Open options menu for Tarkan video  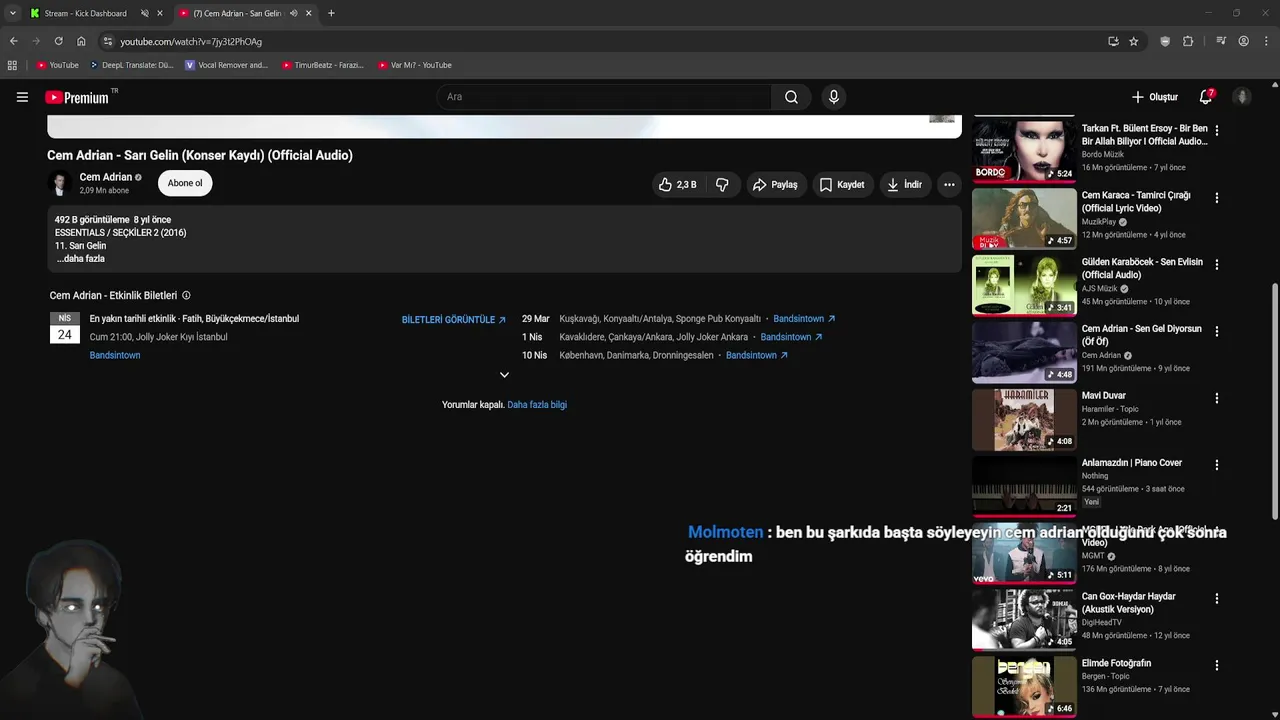point(1217,130)
